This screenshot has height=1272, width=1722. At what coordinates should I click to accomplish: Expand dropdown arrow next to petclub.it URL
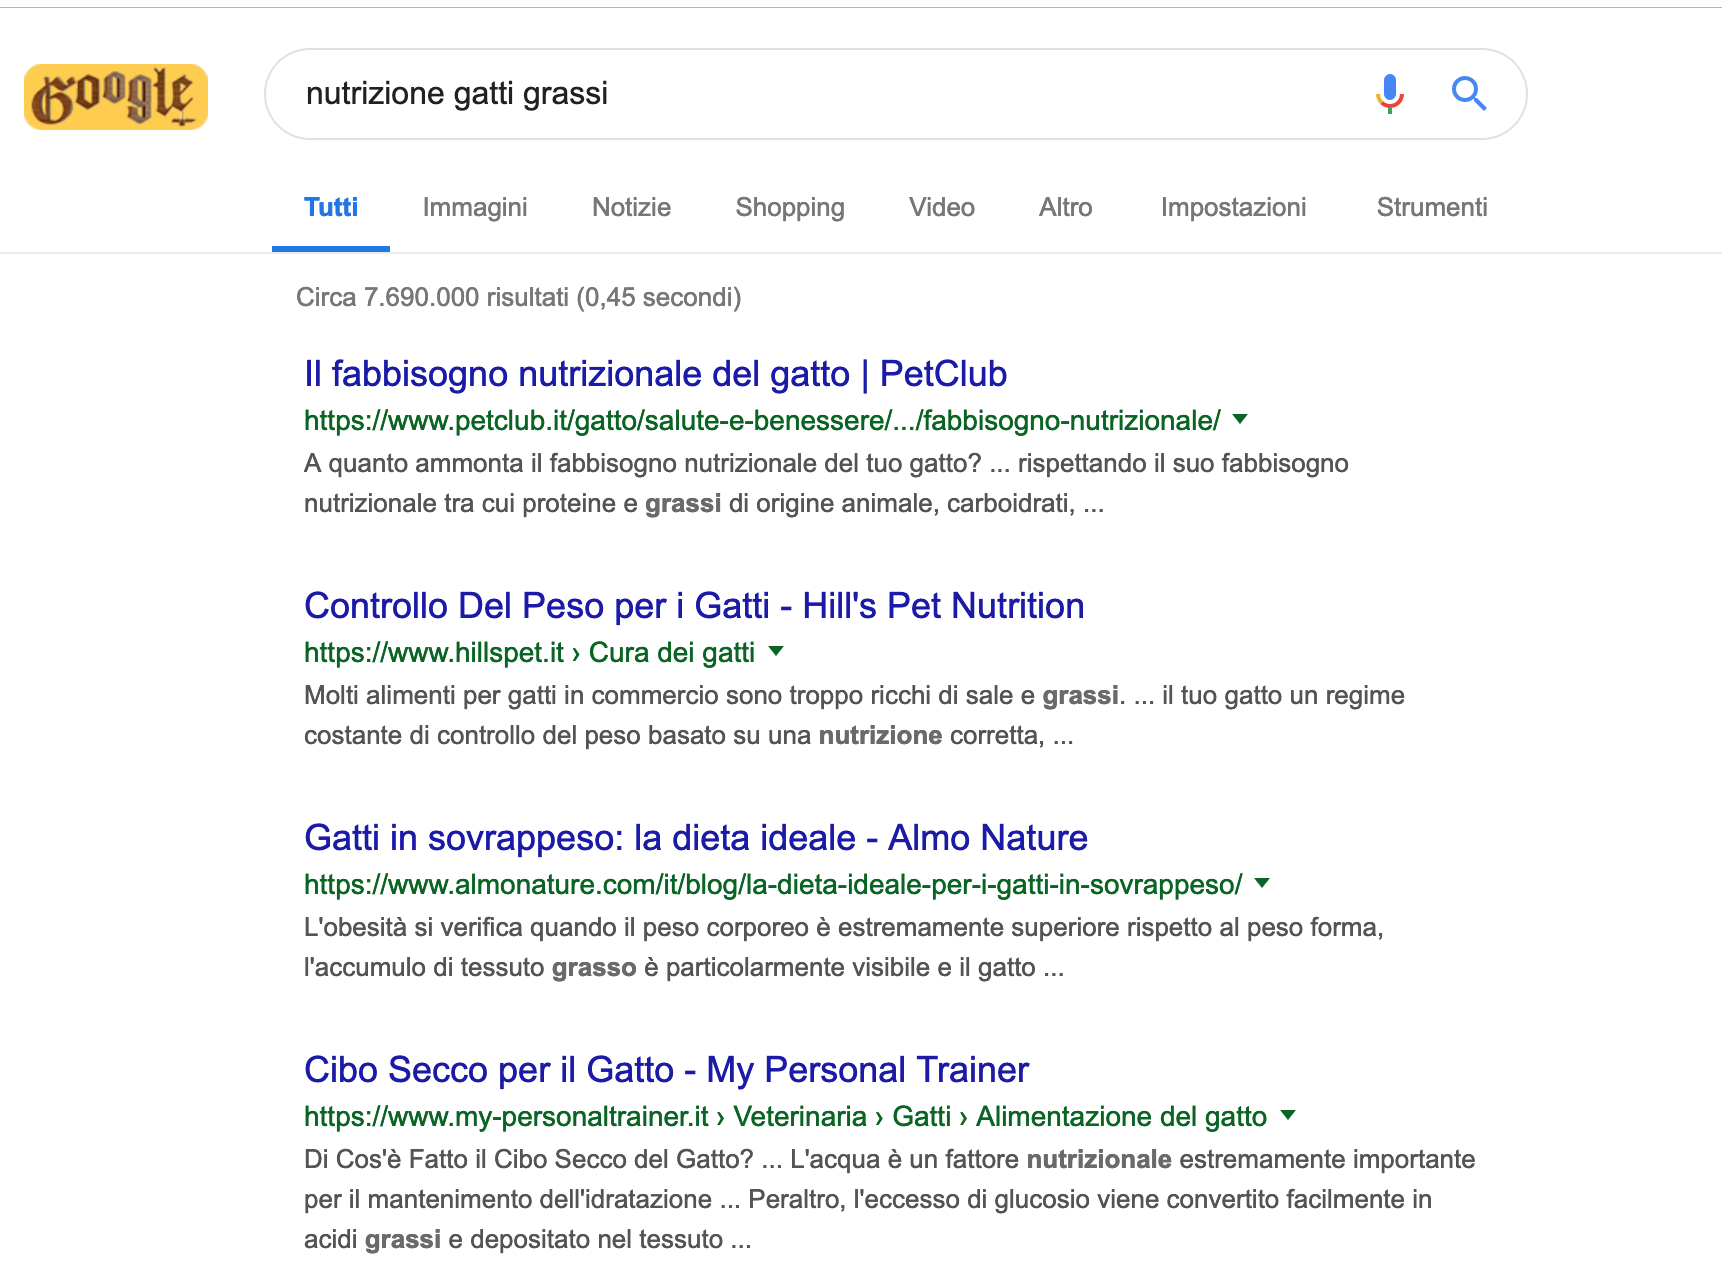(1240, 419)
